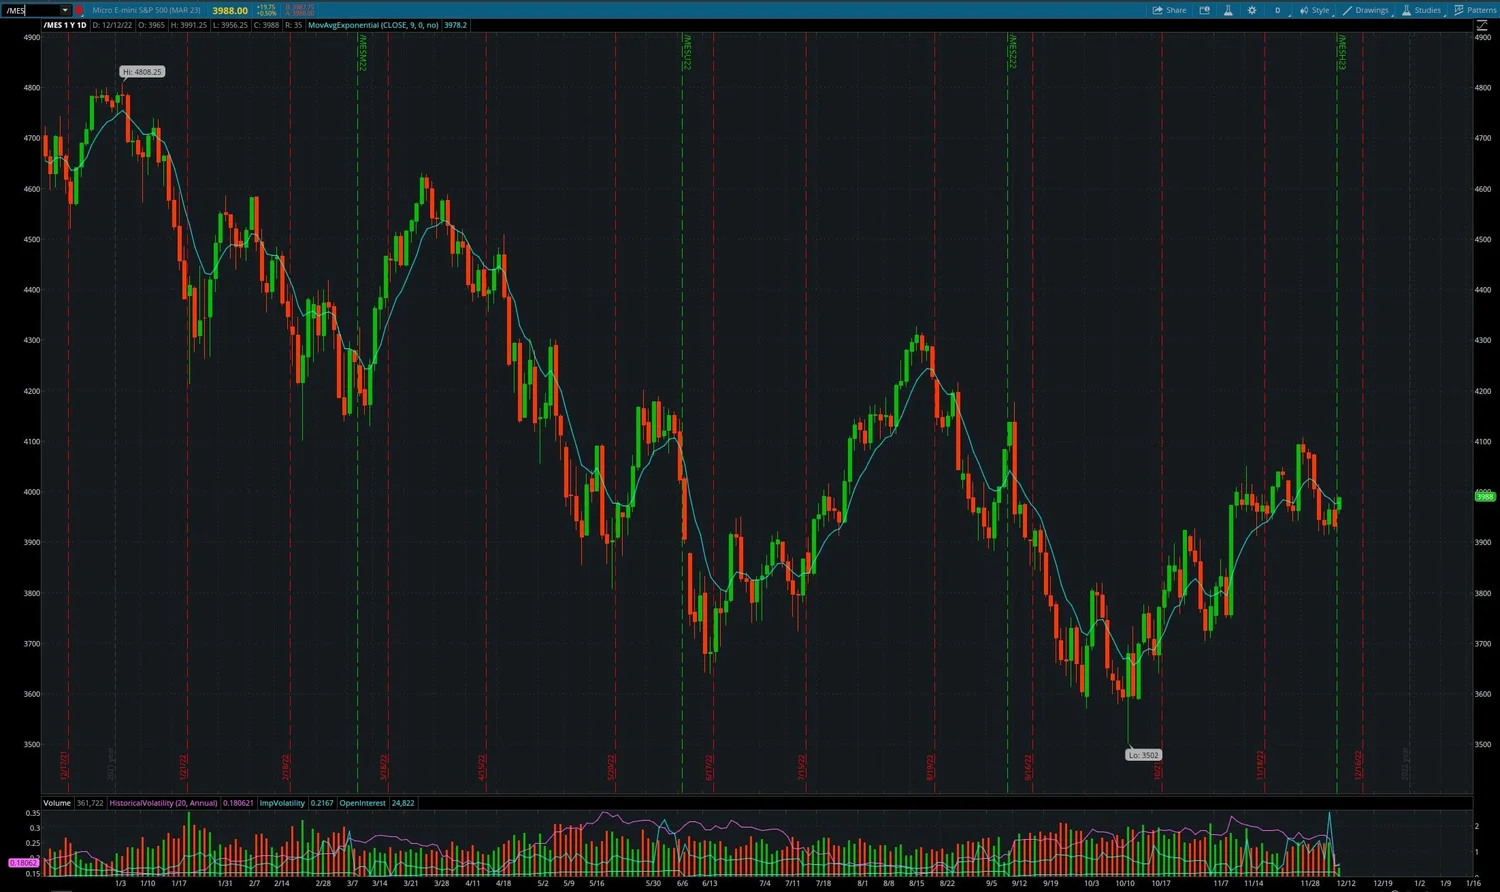This screenshot has height=892, width=1500.
Task: Select the HistoricalVolatility (20, Annual) label
Action: (163, 802)
